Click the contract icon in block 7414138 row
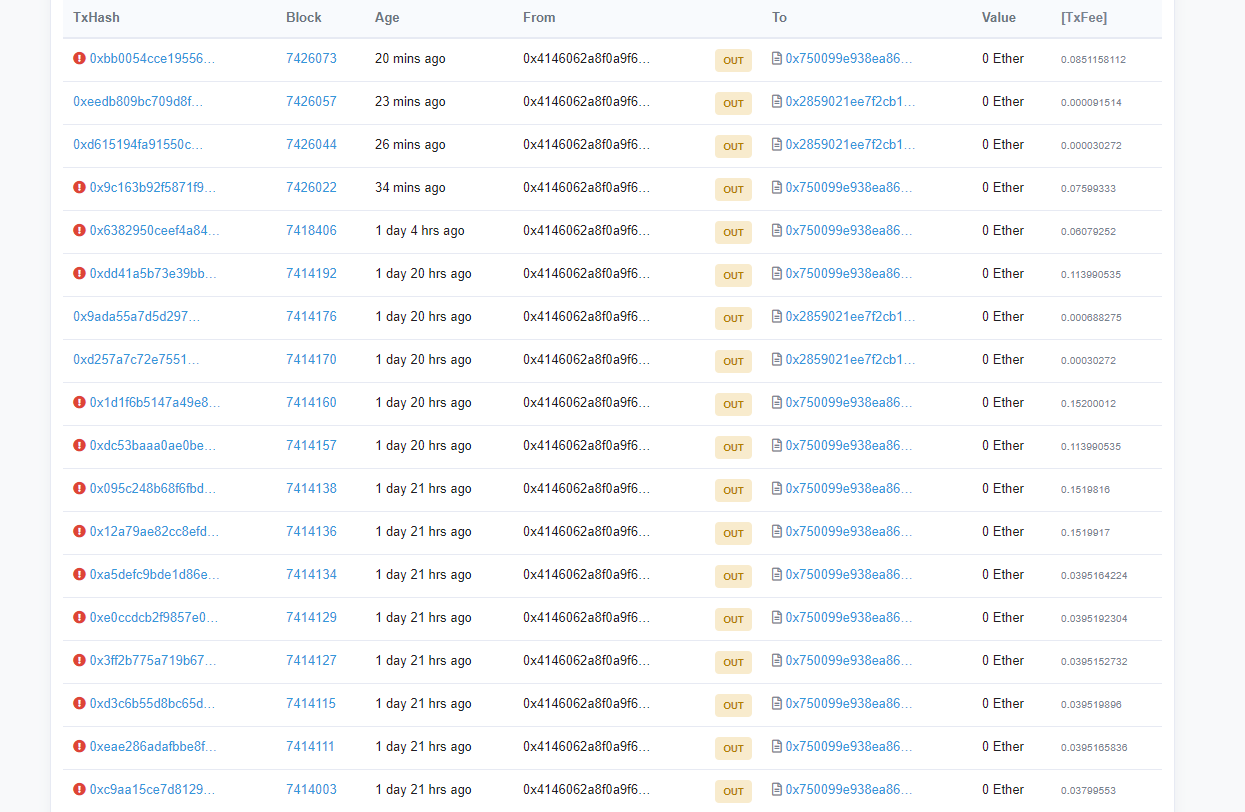This screenshot has height=812, width=1245. 777,488
